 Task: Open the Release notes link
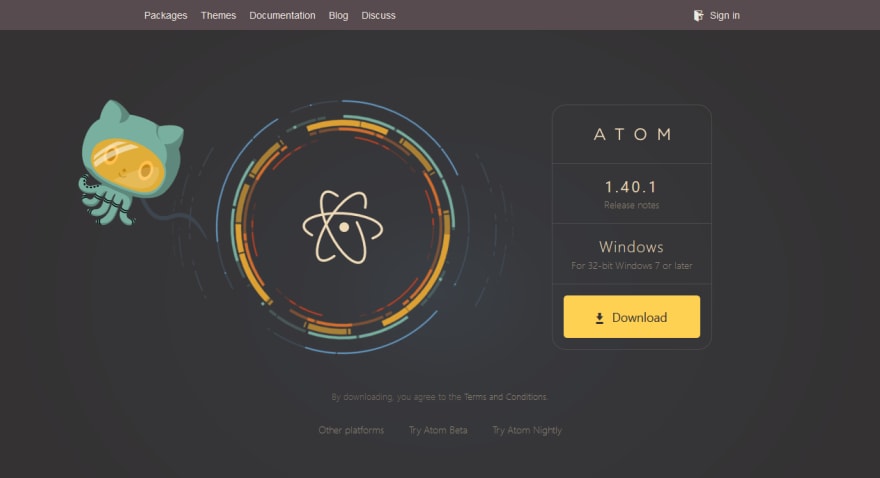tap(631, 205)
